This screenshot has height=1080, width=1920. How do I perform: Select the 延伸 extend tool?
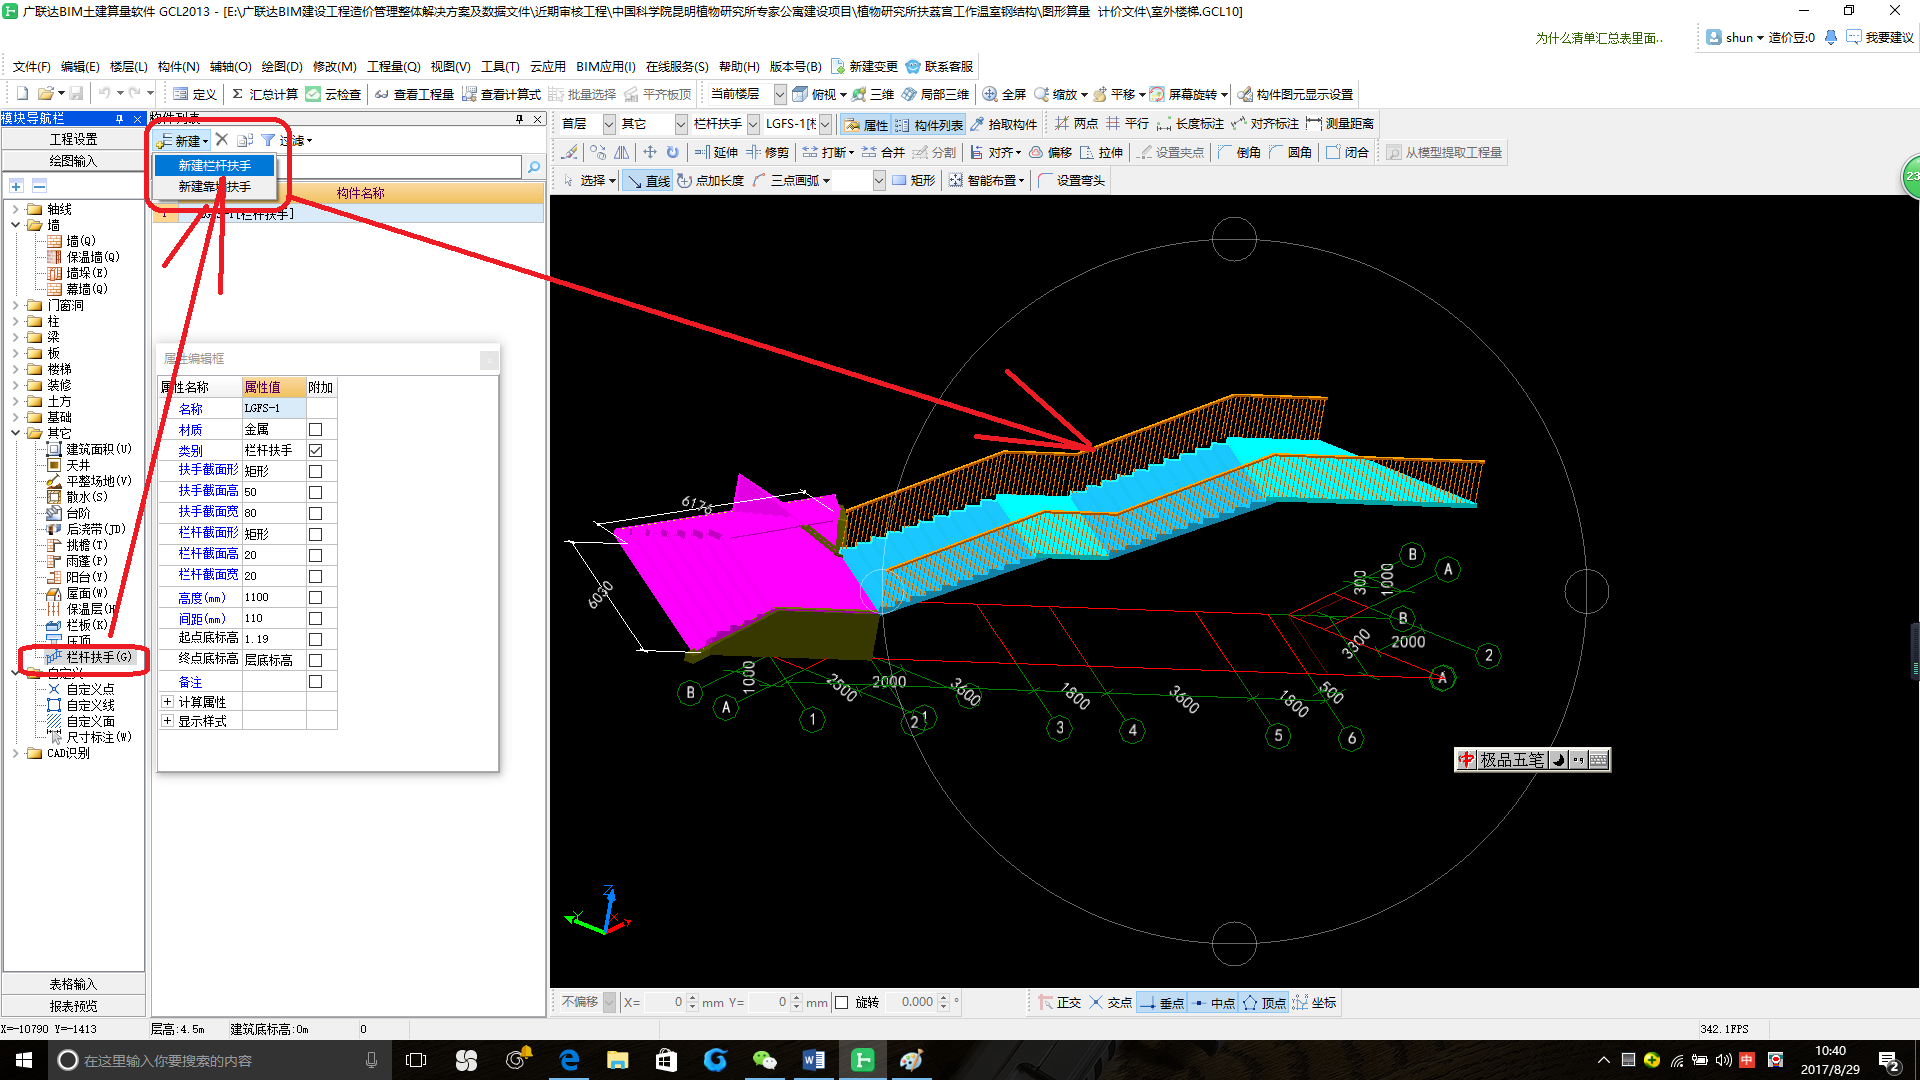pyautogui.click(x=716, y=152)
